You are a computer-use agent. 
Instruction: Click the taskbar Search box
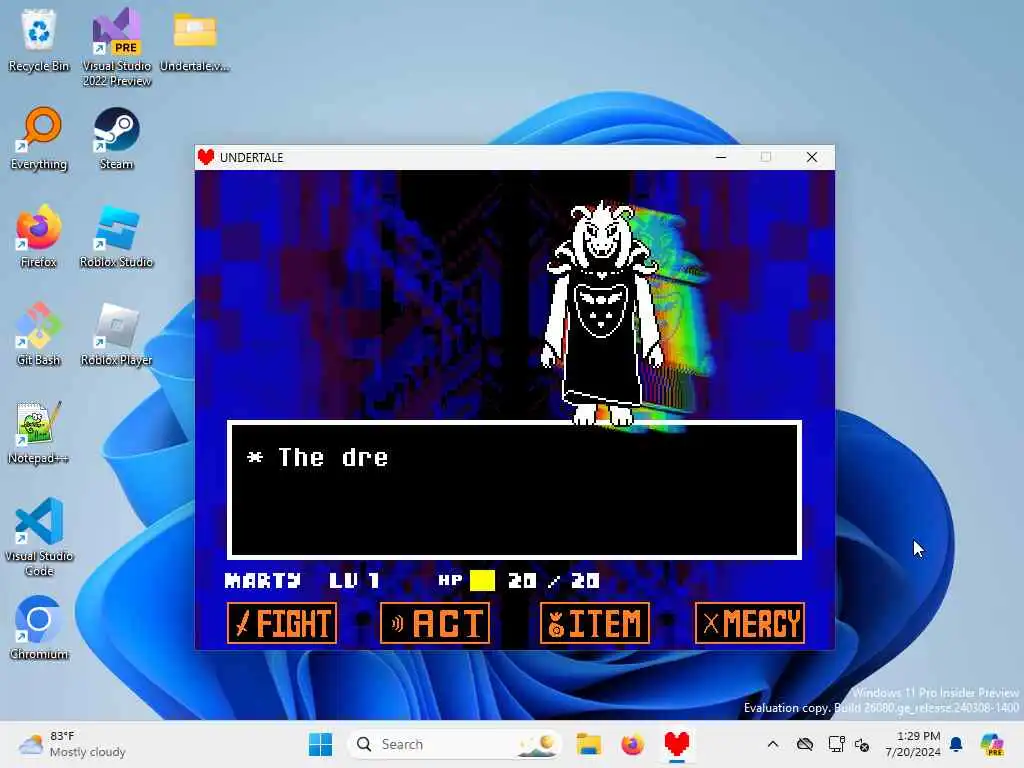pyautogui.click(x=455, y=744)
